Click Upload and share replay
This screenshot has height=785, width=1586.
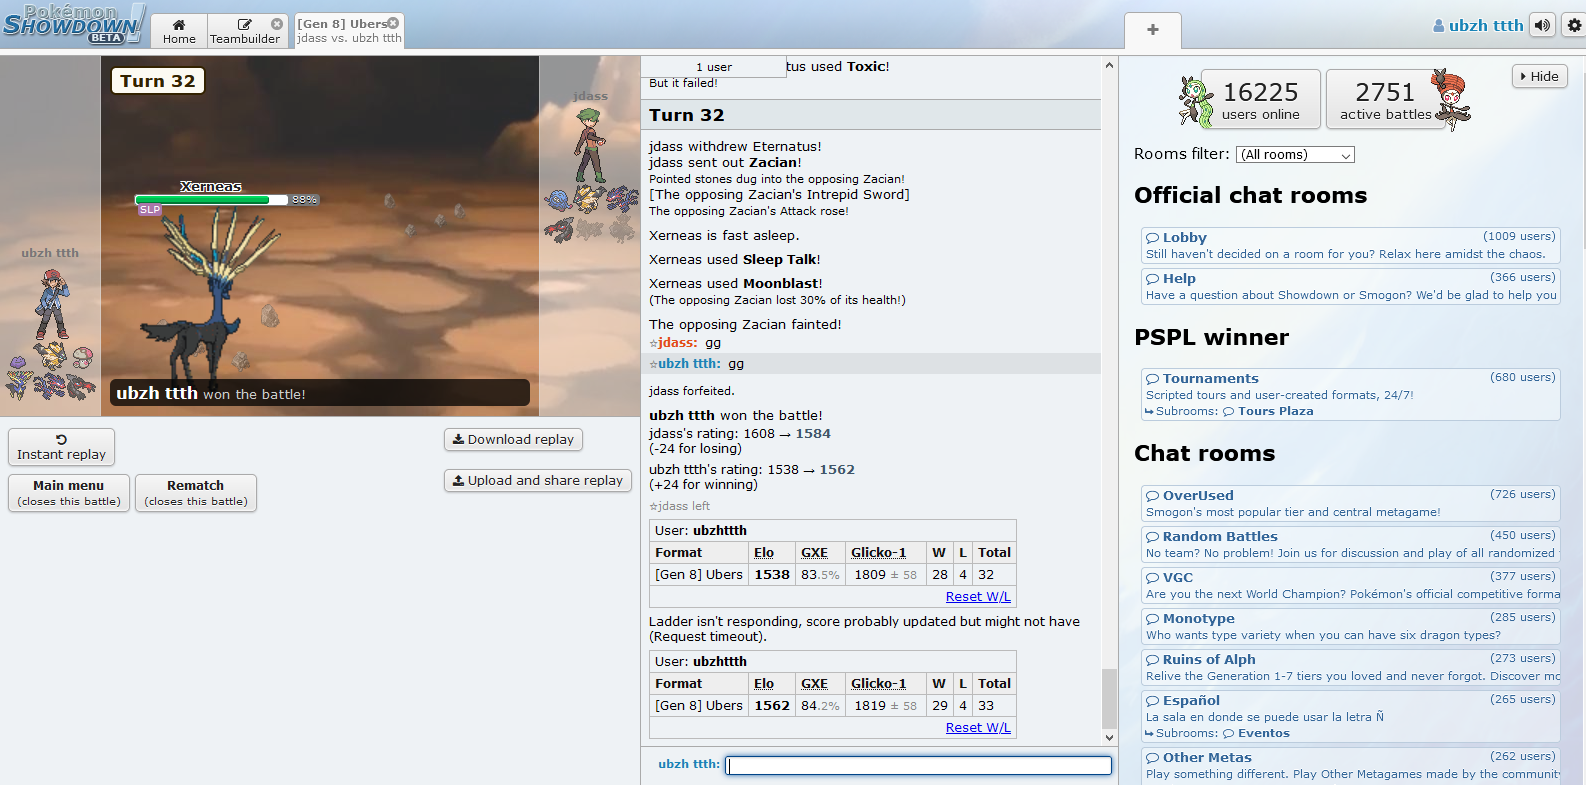click(x=537, y=481)
